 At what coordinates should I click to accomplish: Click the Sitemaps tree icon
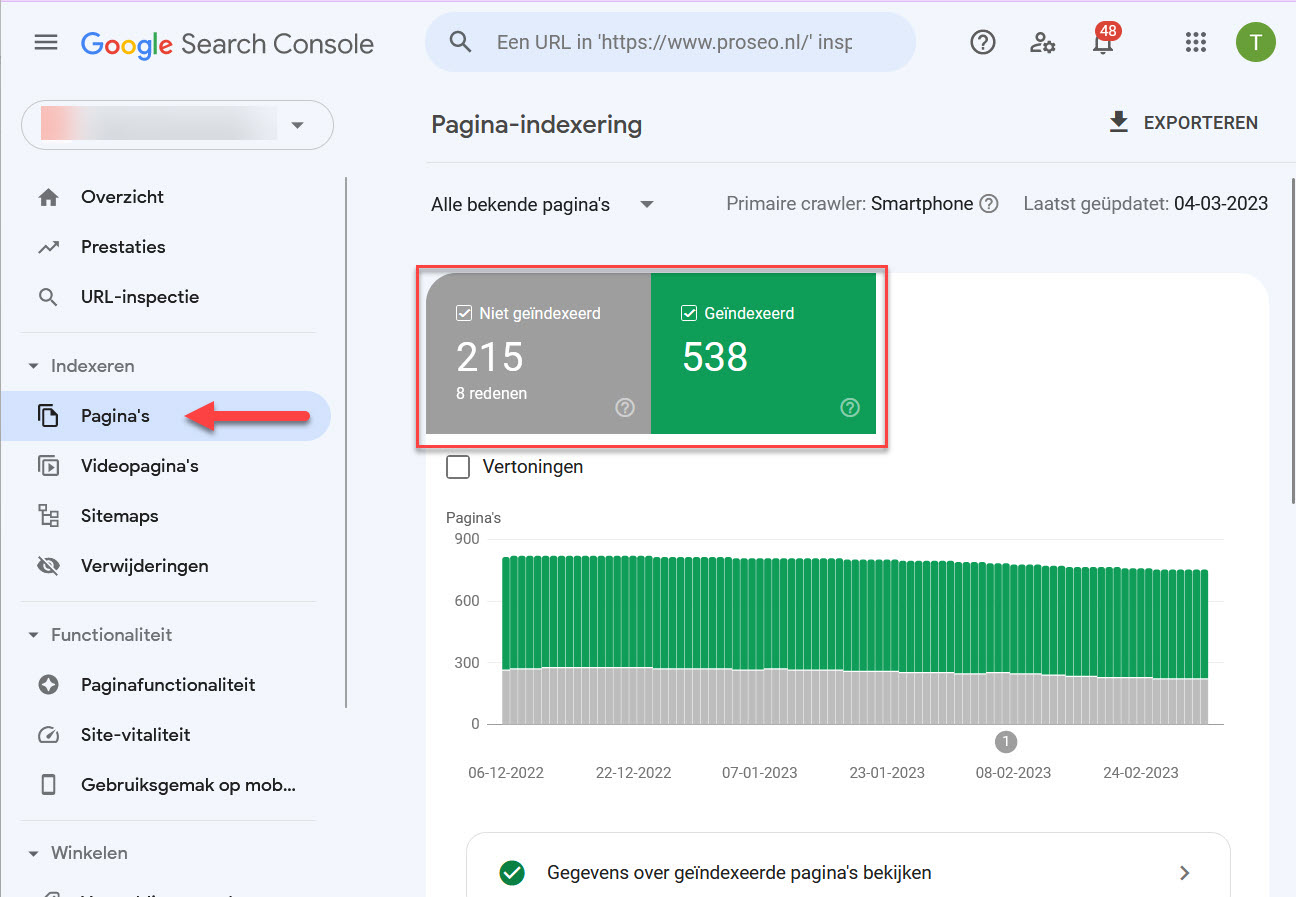tap(48, 516)
